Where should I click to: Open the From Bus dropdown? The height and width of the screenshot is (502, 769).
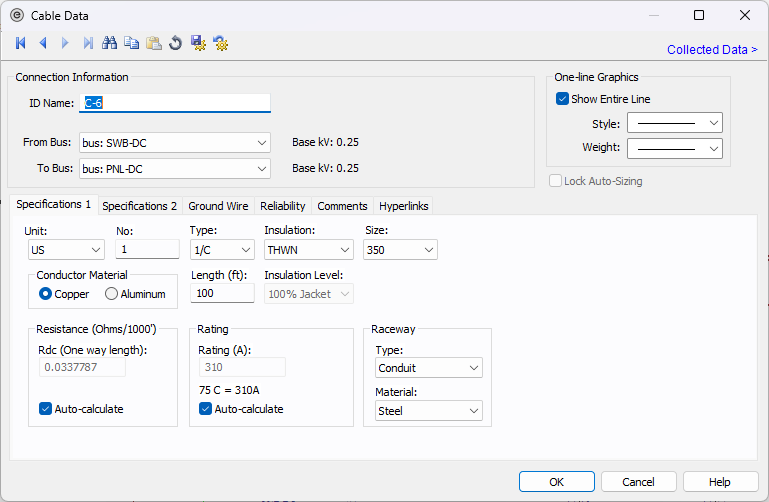[x=175, y=143]
